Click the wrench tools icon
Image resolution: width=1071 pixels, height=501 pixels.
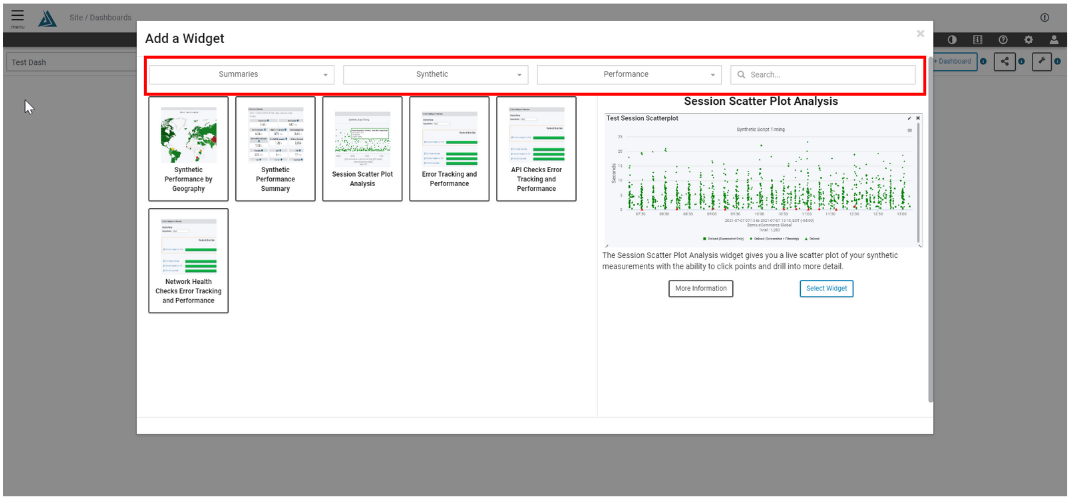point(1041,62)
